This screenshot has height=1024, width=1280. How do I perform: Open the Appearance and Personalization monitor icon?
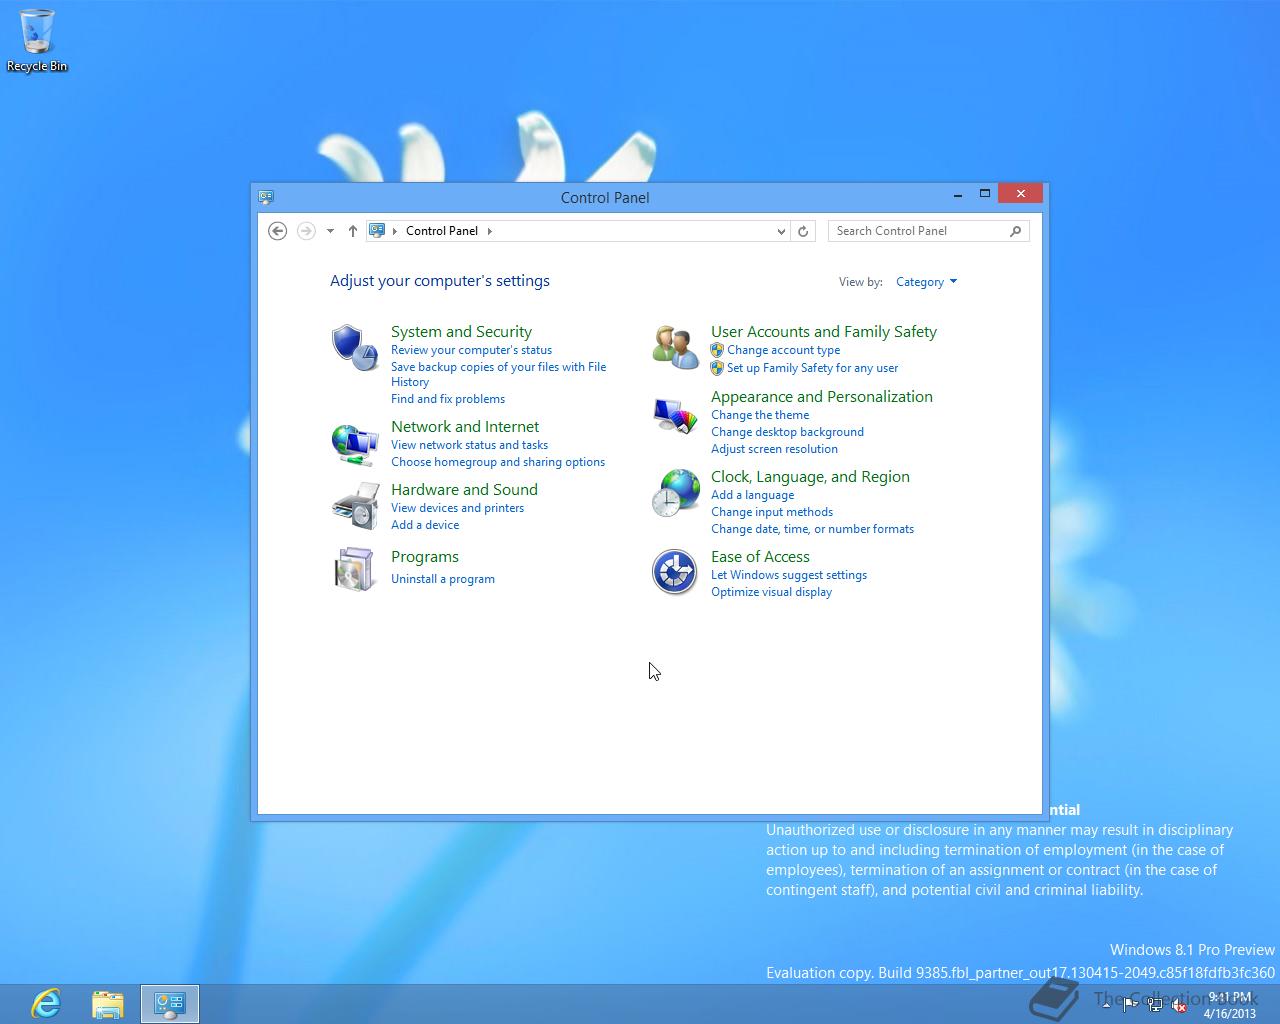675,415
